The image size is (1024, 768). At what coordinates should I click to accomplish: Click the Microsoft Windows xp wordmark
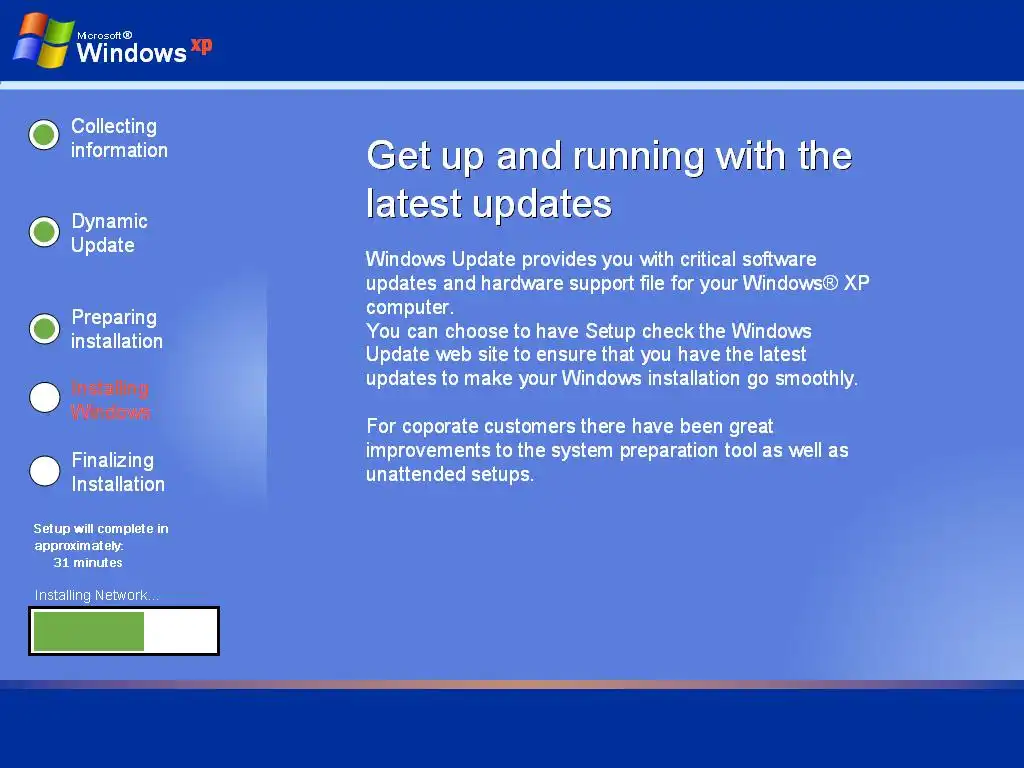[x=144, y=47]
